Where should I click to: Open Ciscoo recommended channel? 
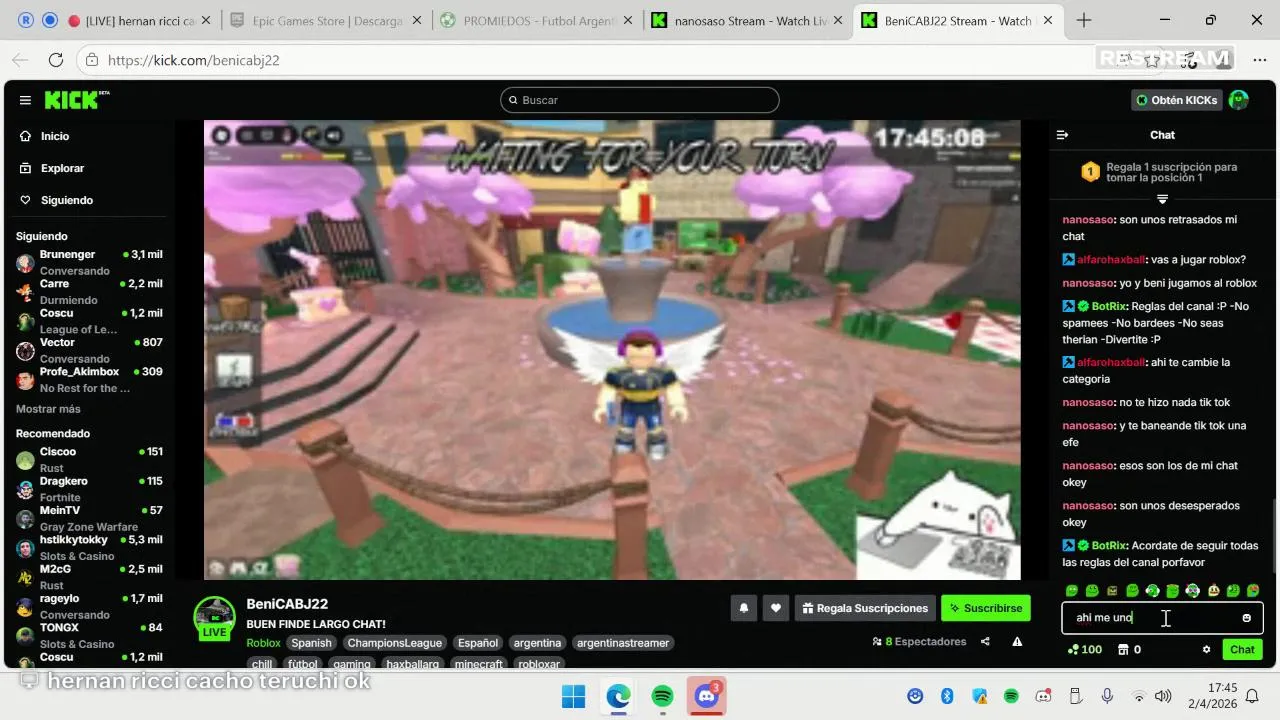click(x=88, y=459)
